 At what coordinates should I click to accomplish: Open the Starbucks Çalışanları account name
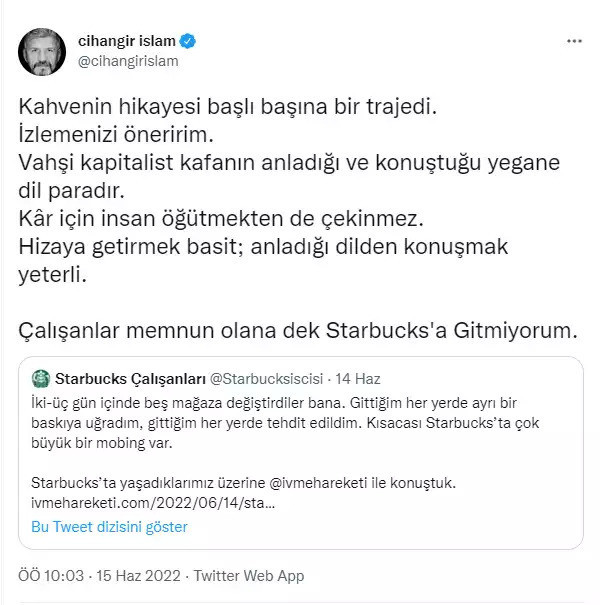(x=130, y=379)
